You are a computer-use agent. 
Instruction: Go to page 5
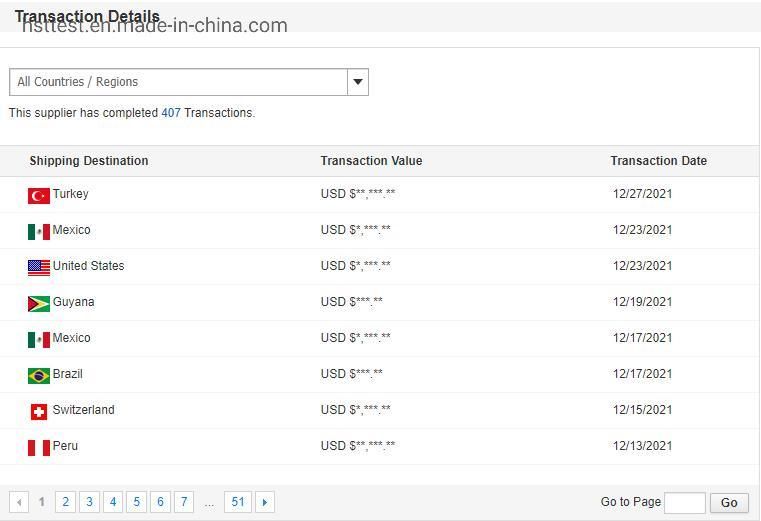tap(136, 502)
